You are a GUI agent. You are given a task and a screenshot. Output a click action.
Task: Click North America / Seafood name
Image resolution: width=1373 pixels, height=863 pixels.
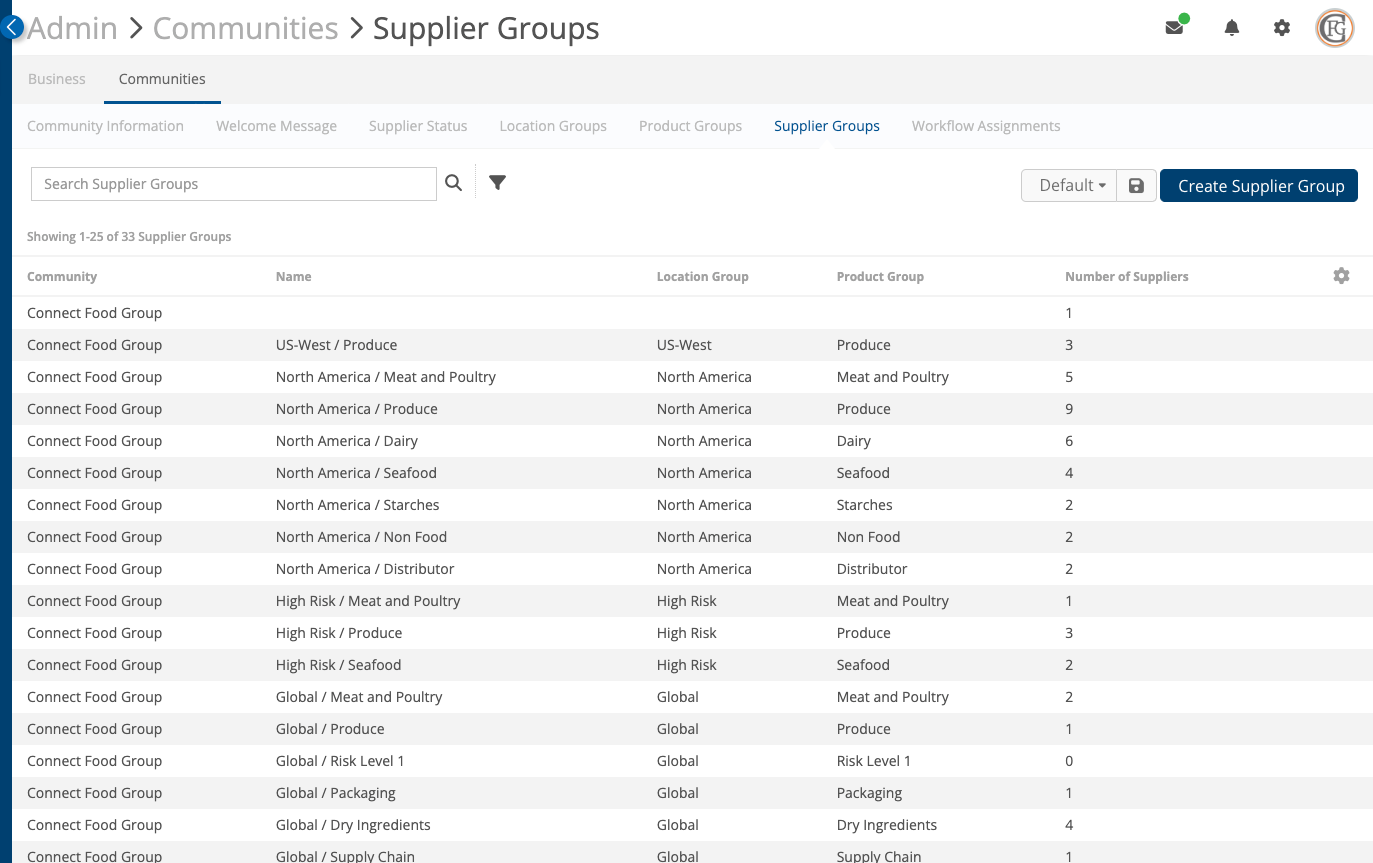coord(356,473)
